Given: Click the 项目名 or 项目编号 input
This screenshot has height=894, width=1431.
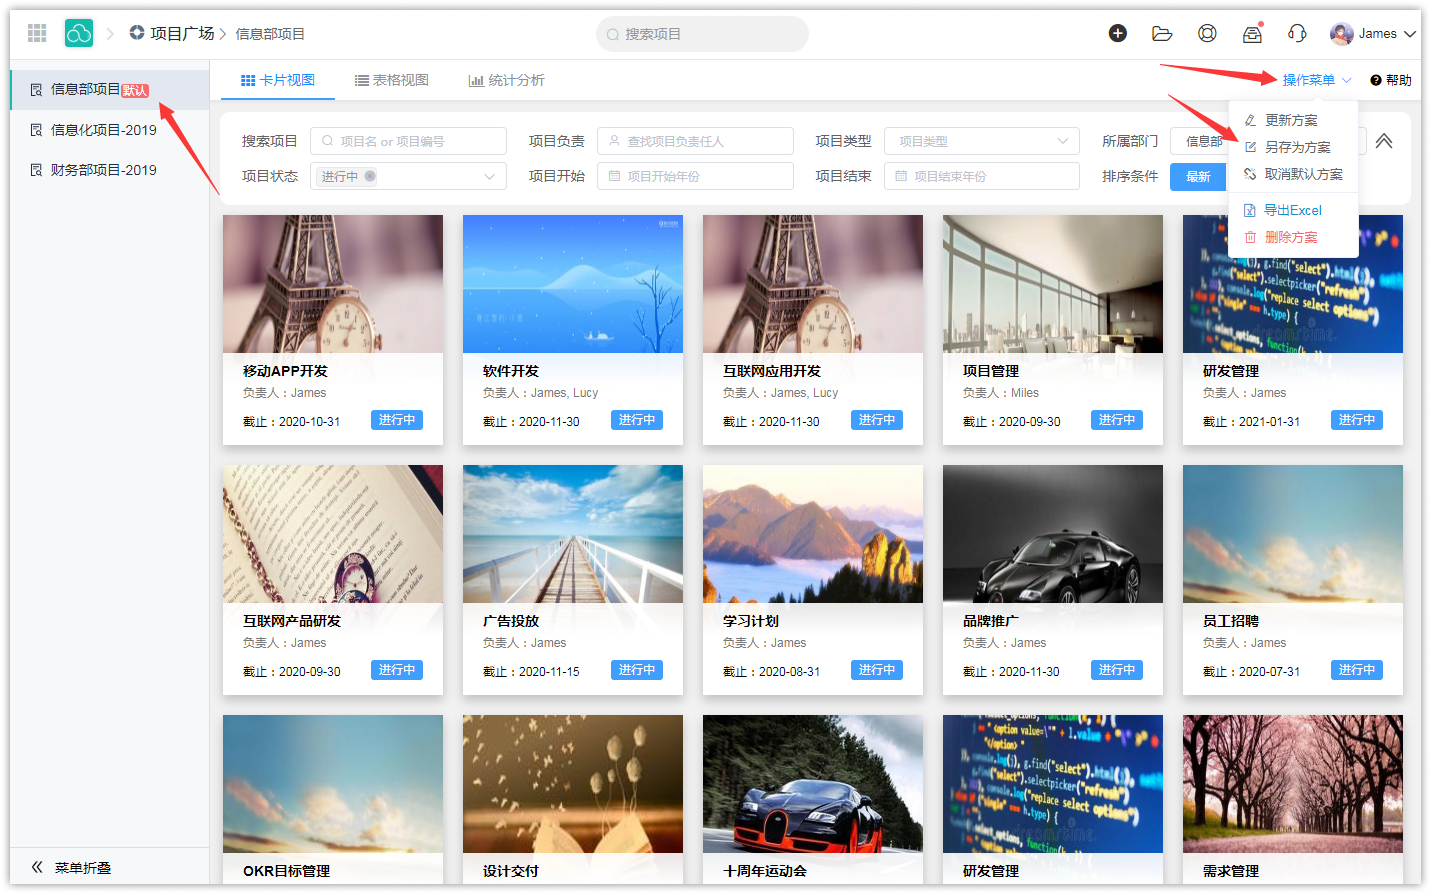Looking at the screenshot, I should (408, 141).
